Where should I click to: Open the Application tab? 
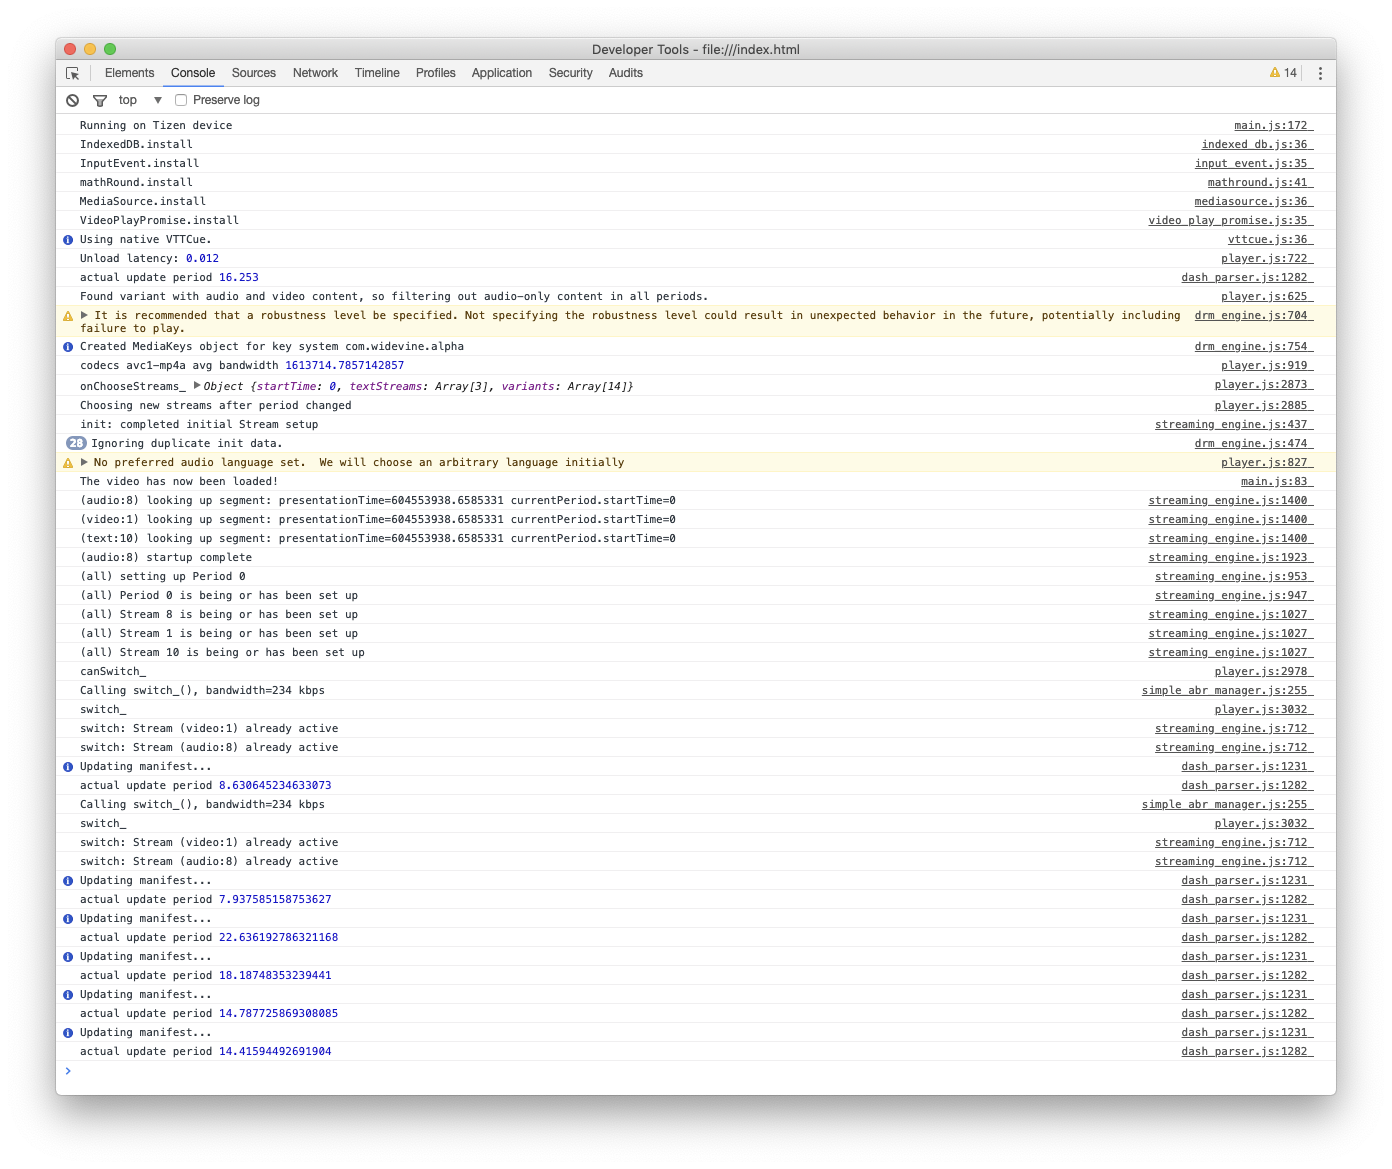[502, 73]
